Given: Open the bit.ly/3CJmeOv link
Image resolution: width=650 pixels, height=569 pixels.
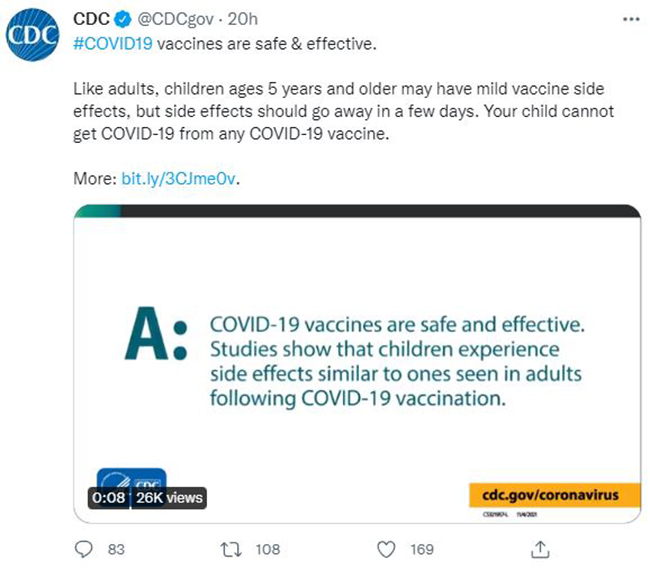Looking at the screenshot, I should point(178,179).
